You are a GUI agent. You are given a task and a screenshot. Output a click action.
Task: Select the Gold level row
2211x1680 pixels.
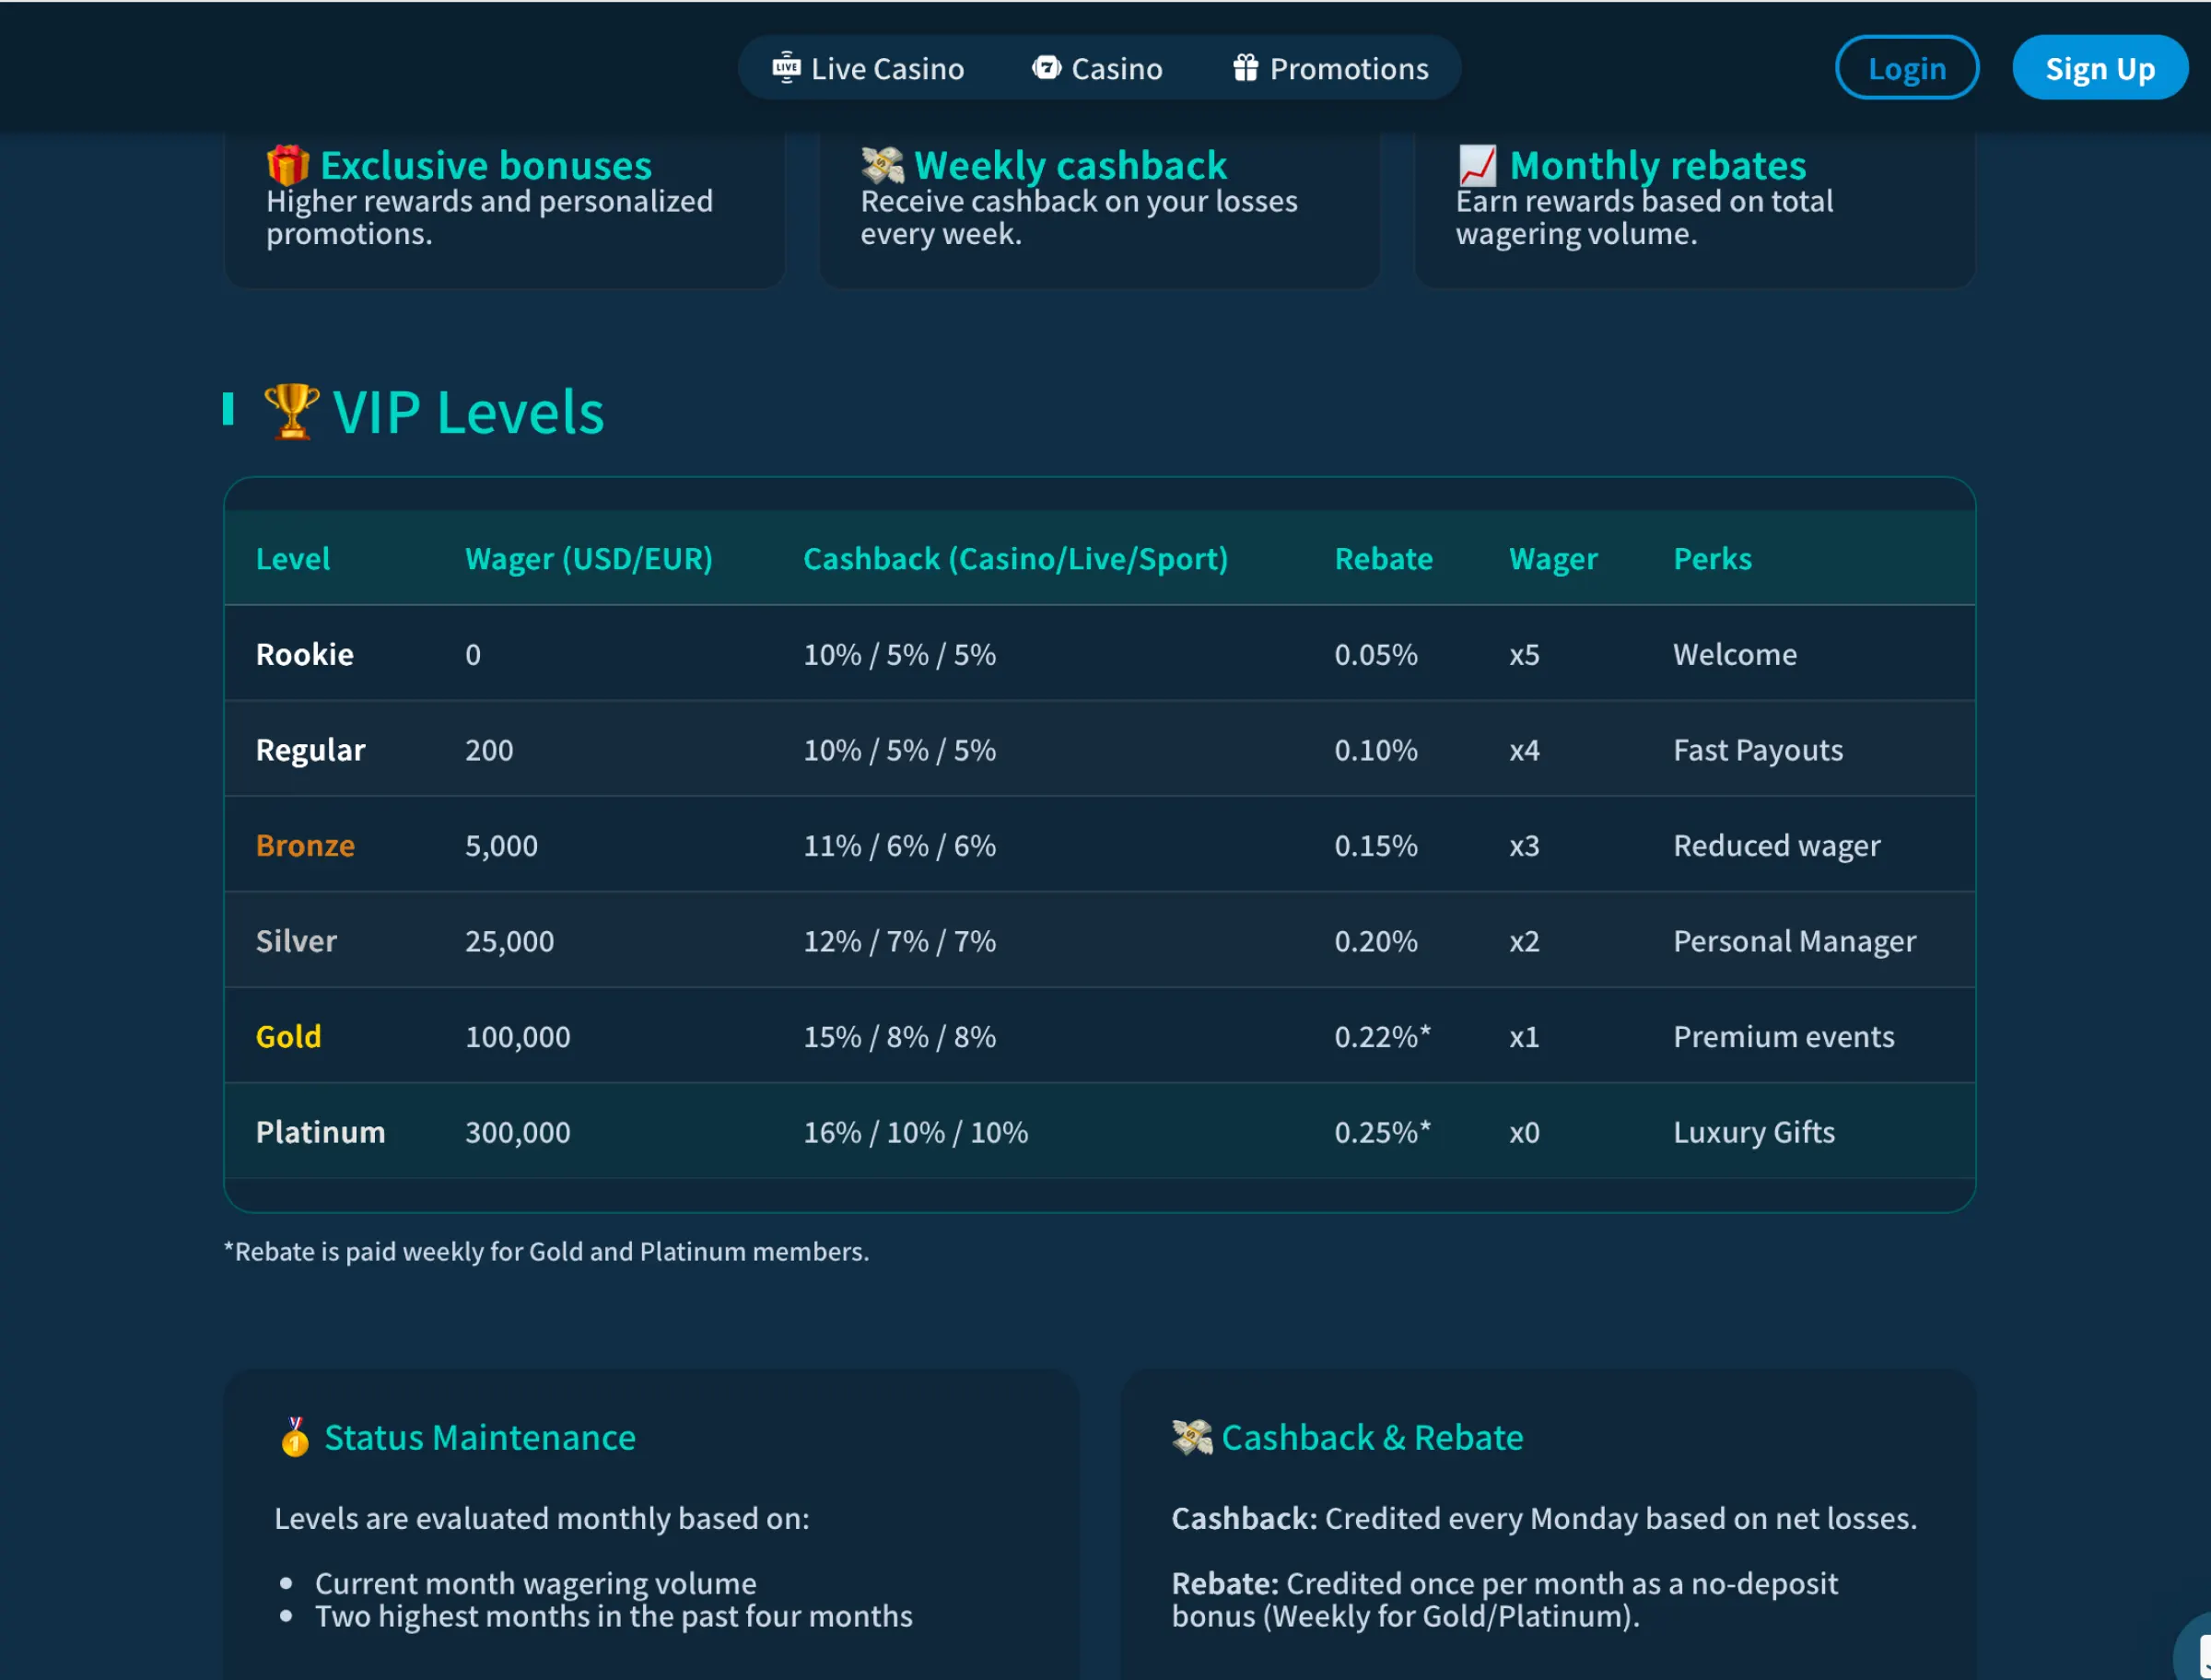click(1099, 1036)
